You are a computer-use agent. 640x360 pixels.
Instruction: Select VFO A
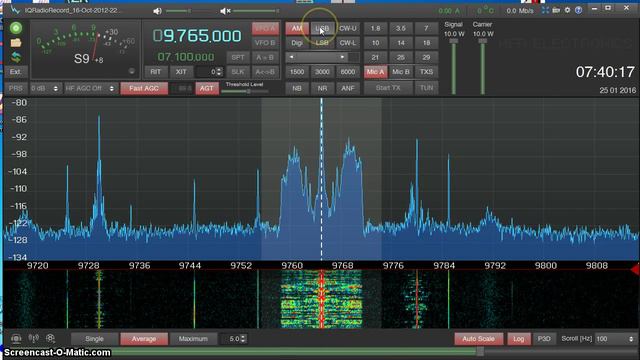pyautogui.click(x=265, y=29)
